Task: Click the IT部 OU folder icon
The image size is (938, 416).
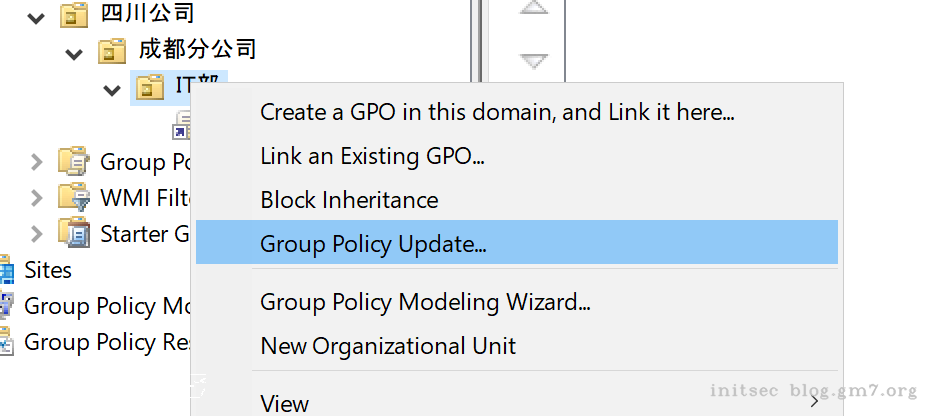Action: click(149, 87)
